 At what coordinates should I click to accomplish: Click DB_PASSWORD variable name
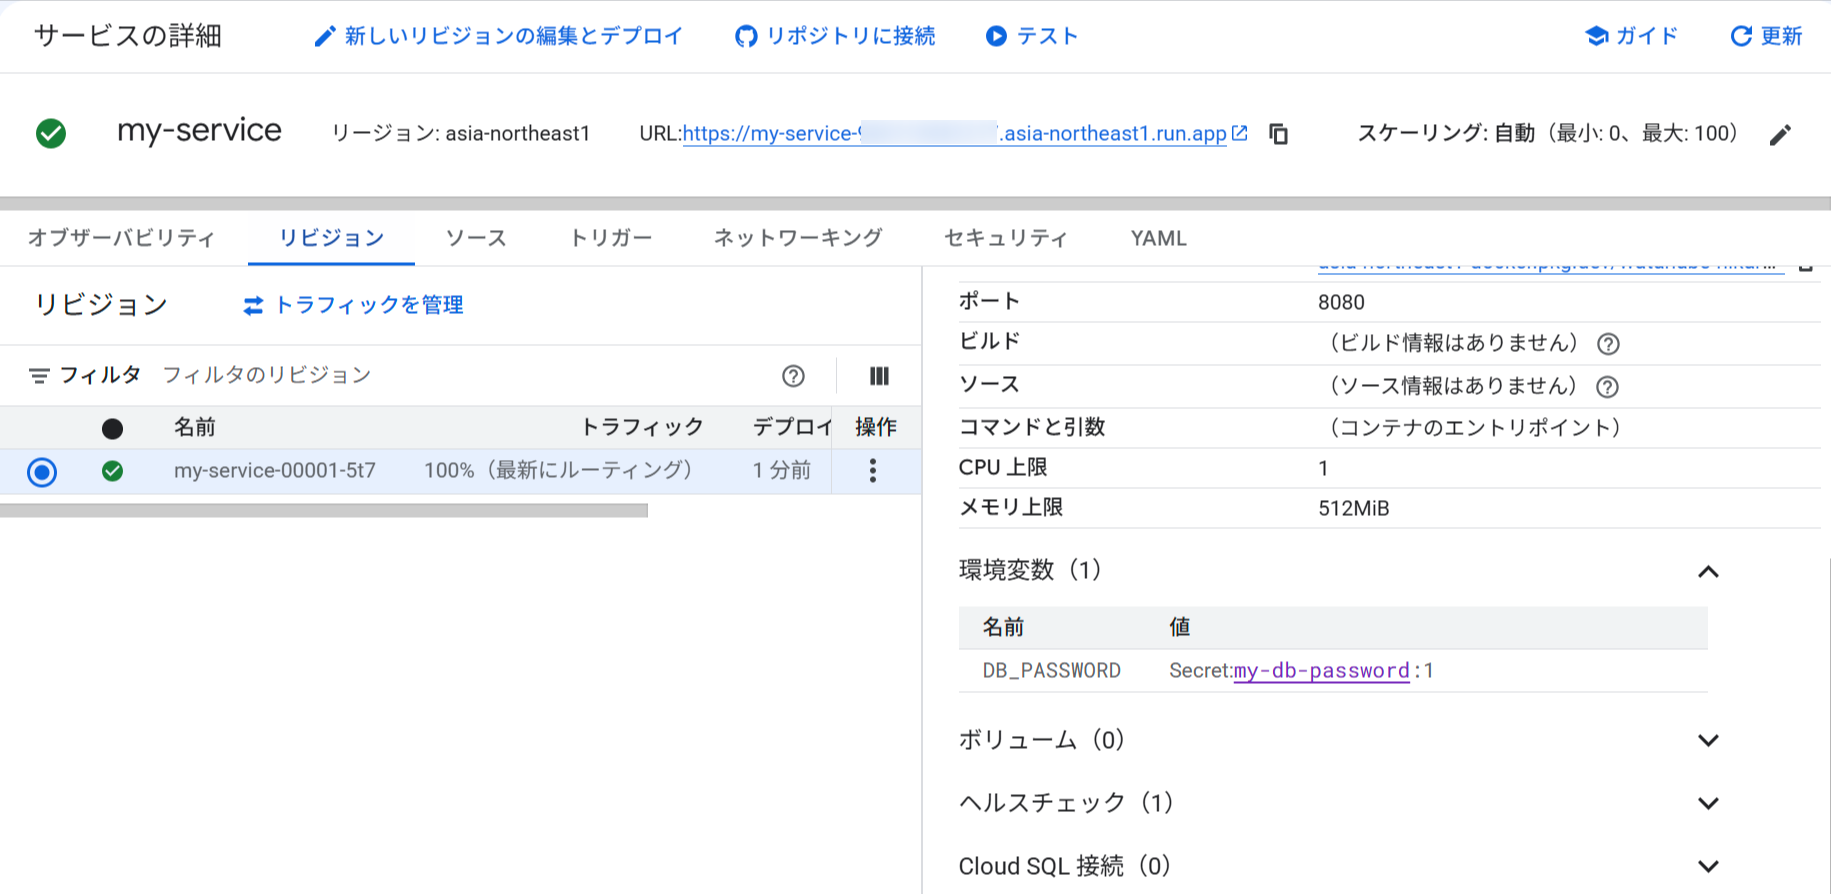click(x=1051, y=671)
